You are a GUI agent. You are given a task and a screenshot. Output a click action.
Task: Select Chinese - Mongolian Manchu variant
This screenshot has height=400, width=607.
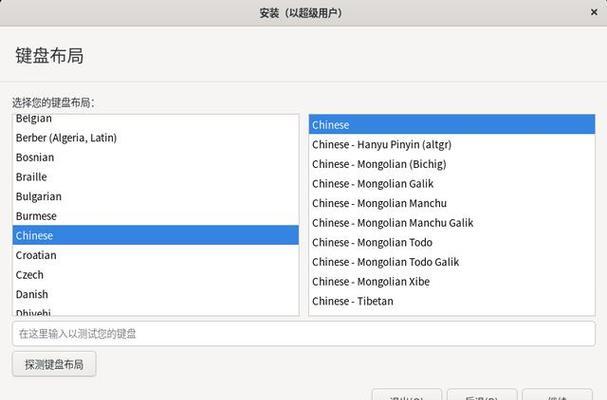452,203
